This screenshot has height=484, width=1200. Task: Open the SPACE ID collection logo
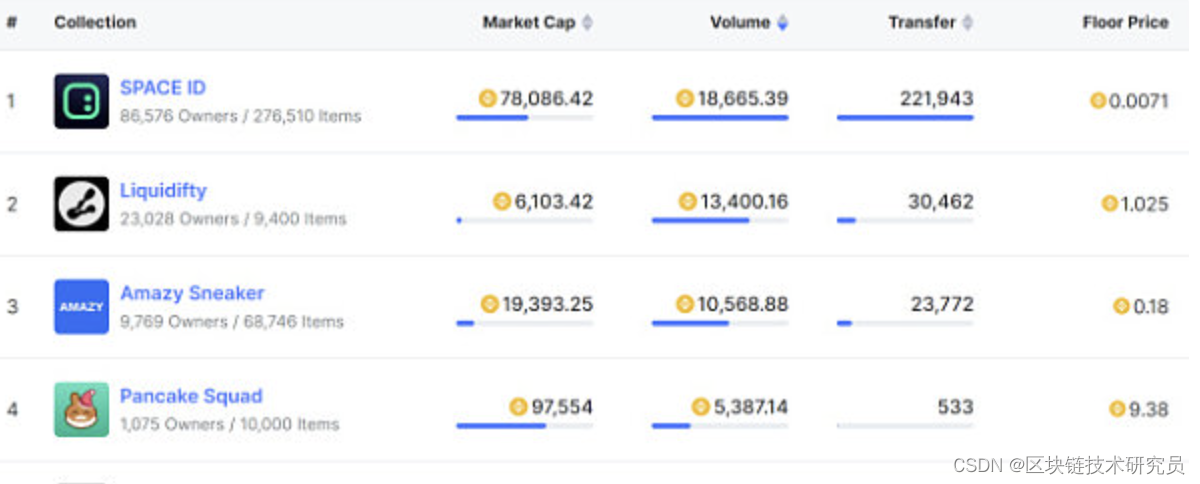[x=81, y=101]
